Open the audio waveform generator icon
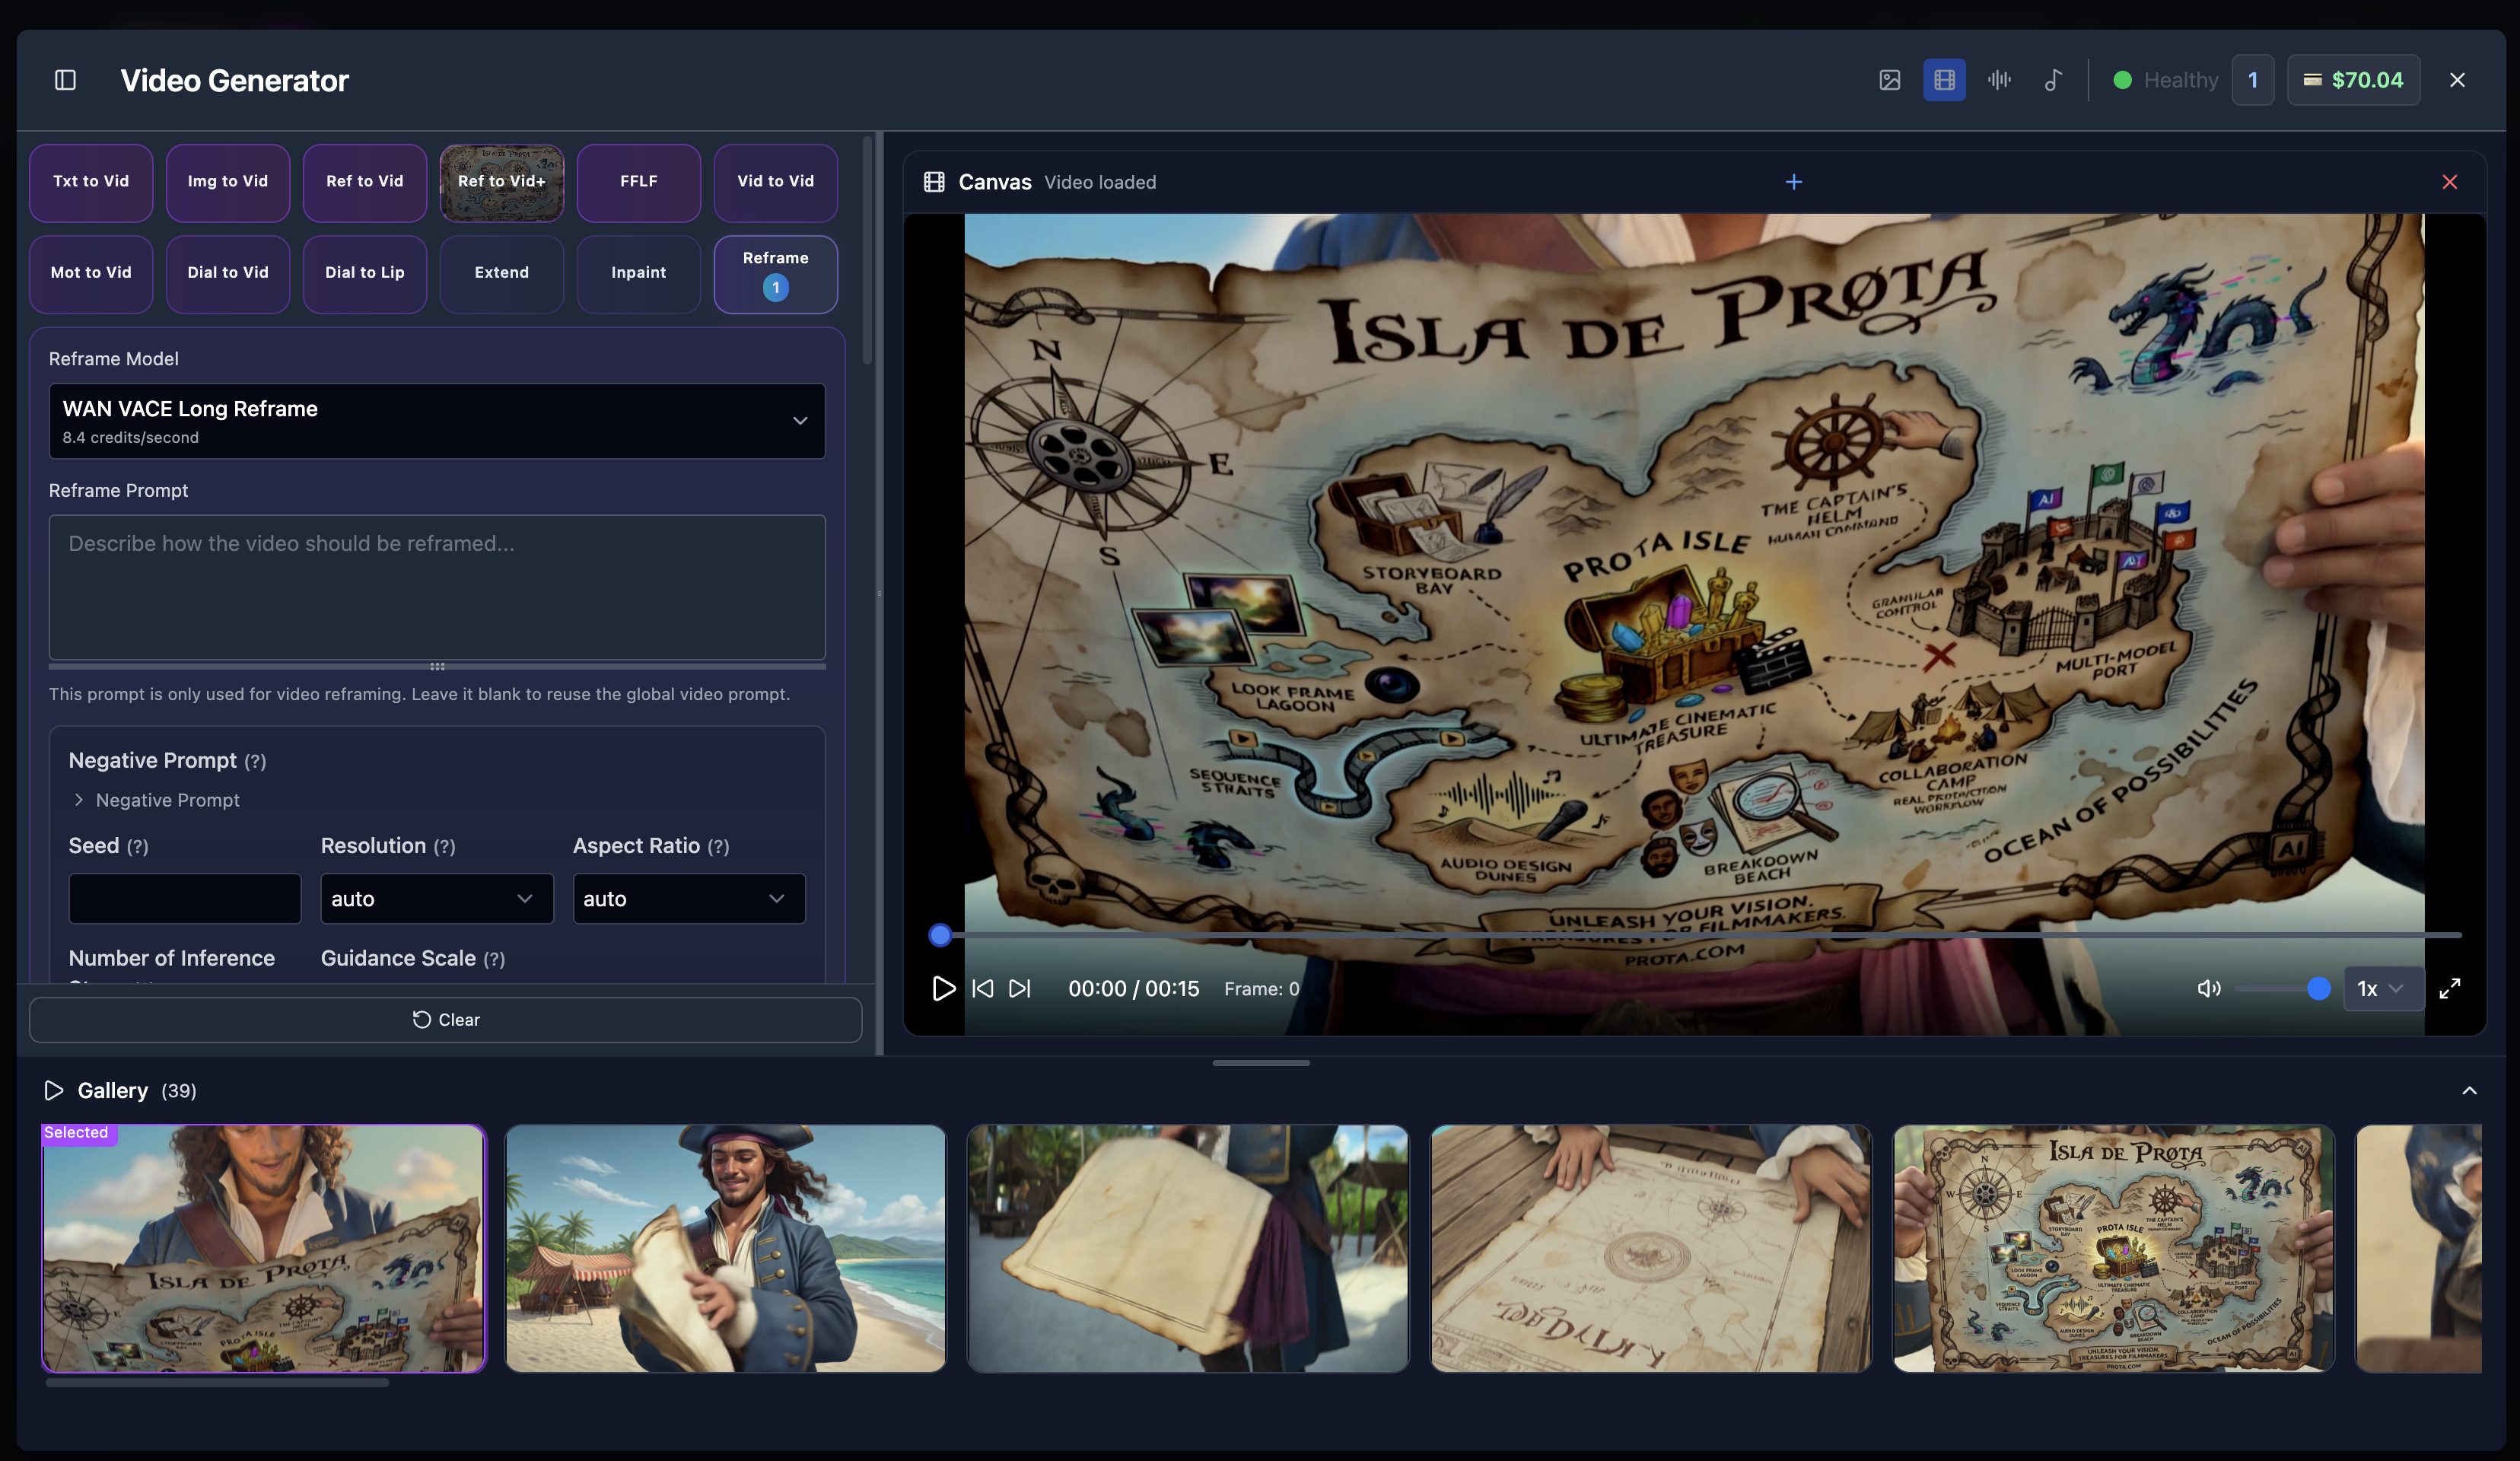The width and height of the screenshot is (2520, 1461). [1999, 80]
